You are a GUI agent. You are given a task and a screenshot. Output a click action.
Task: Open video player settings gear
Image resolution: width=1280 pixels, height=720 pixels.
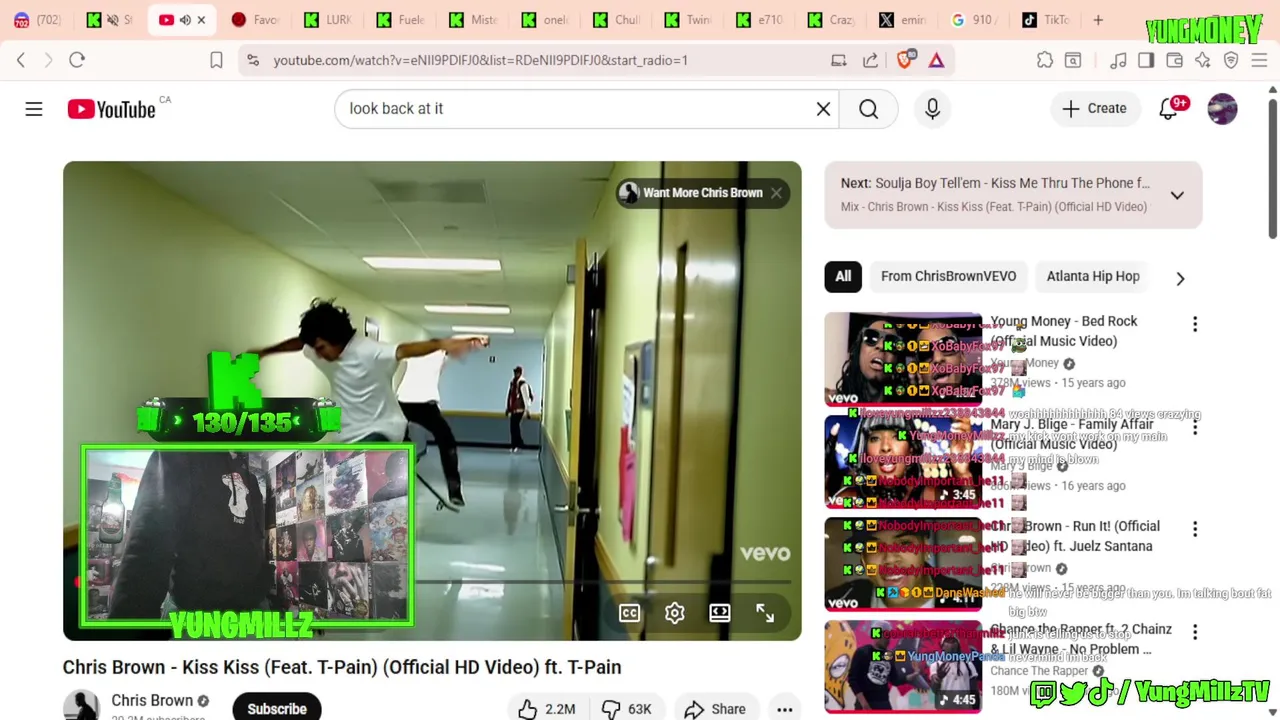[x=675, y=613]
